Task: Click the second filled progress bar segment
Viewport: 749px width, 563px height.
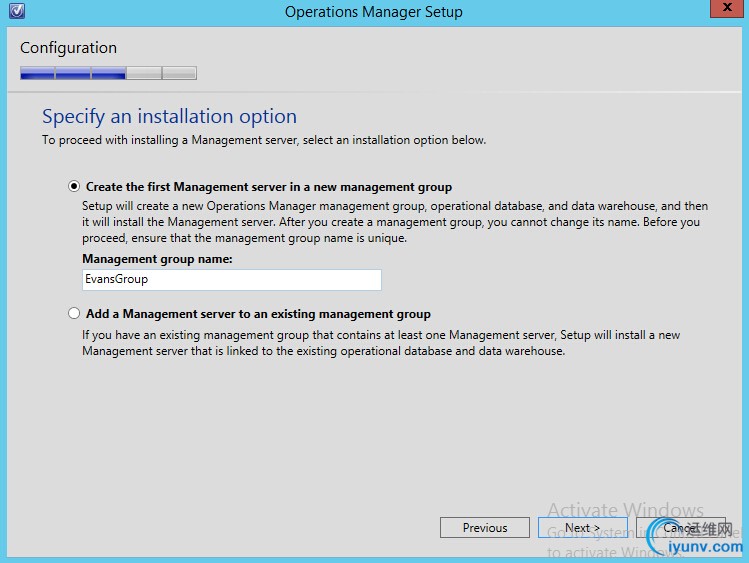Action: click(73, 73)
